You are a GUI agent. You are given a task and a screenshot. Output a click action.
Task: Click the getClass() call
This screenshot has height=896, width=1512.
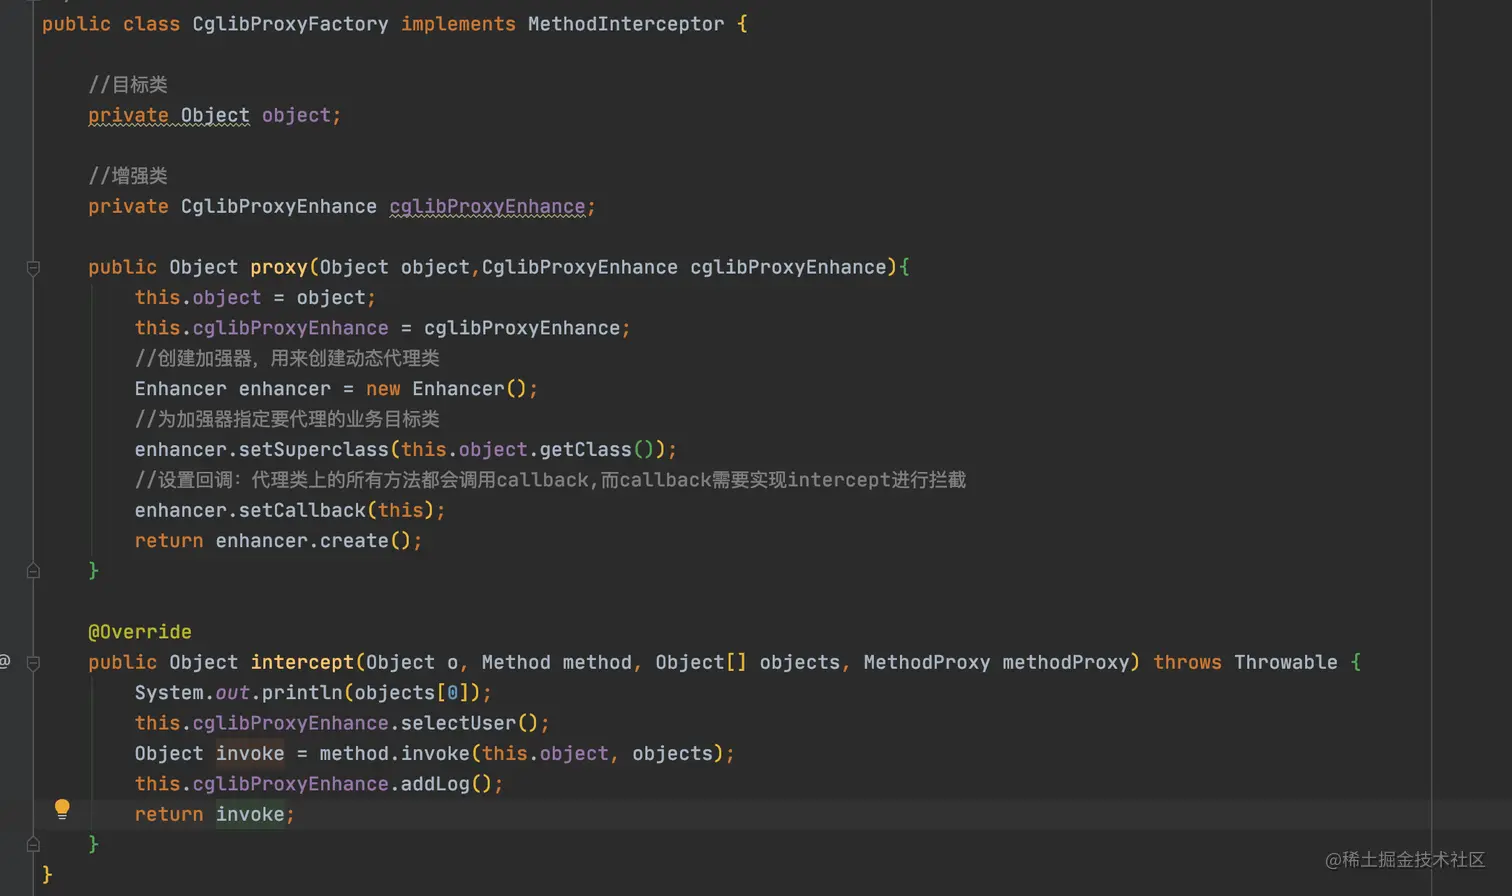coord(596,449)
